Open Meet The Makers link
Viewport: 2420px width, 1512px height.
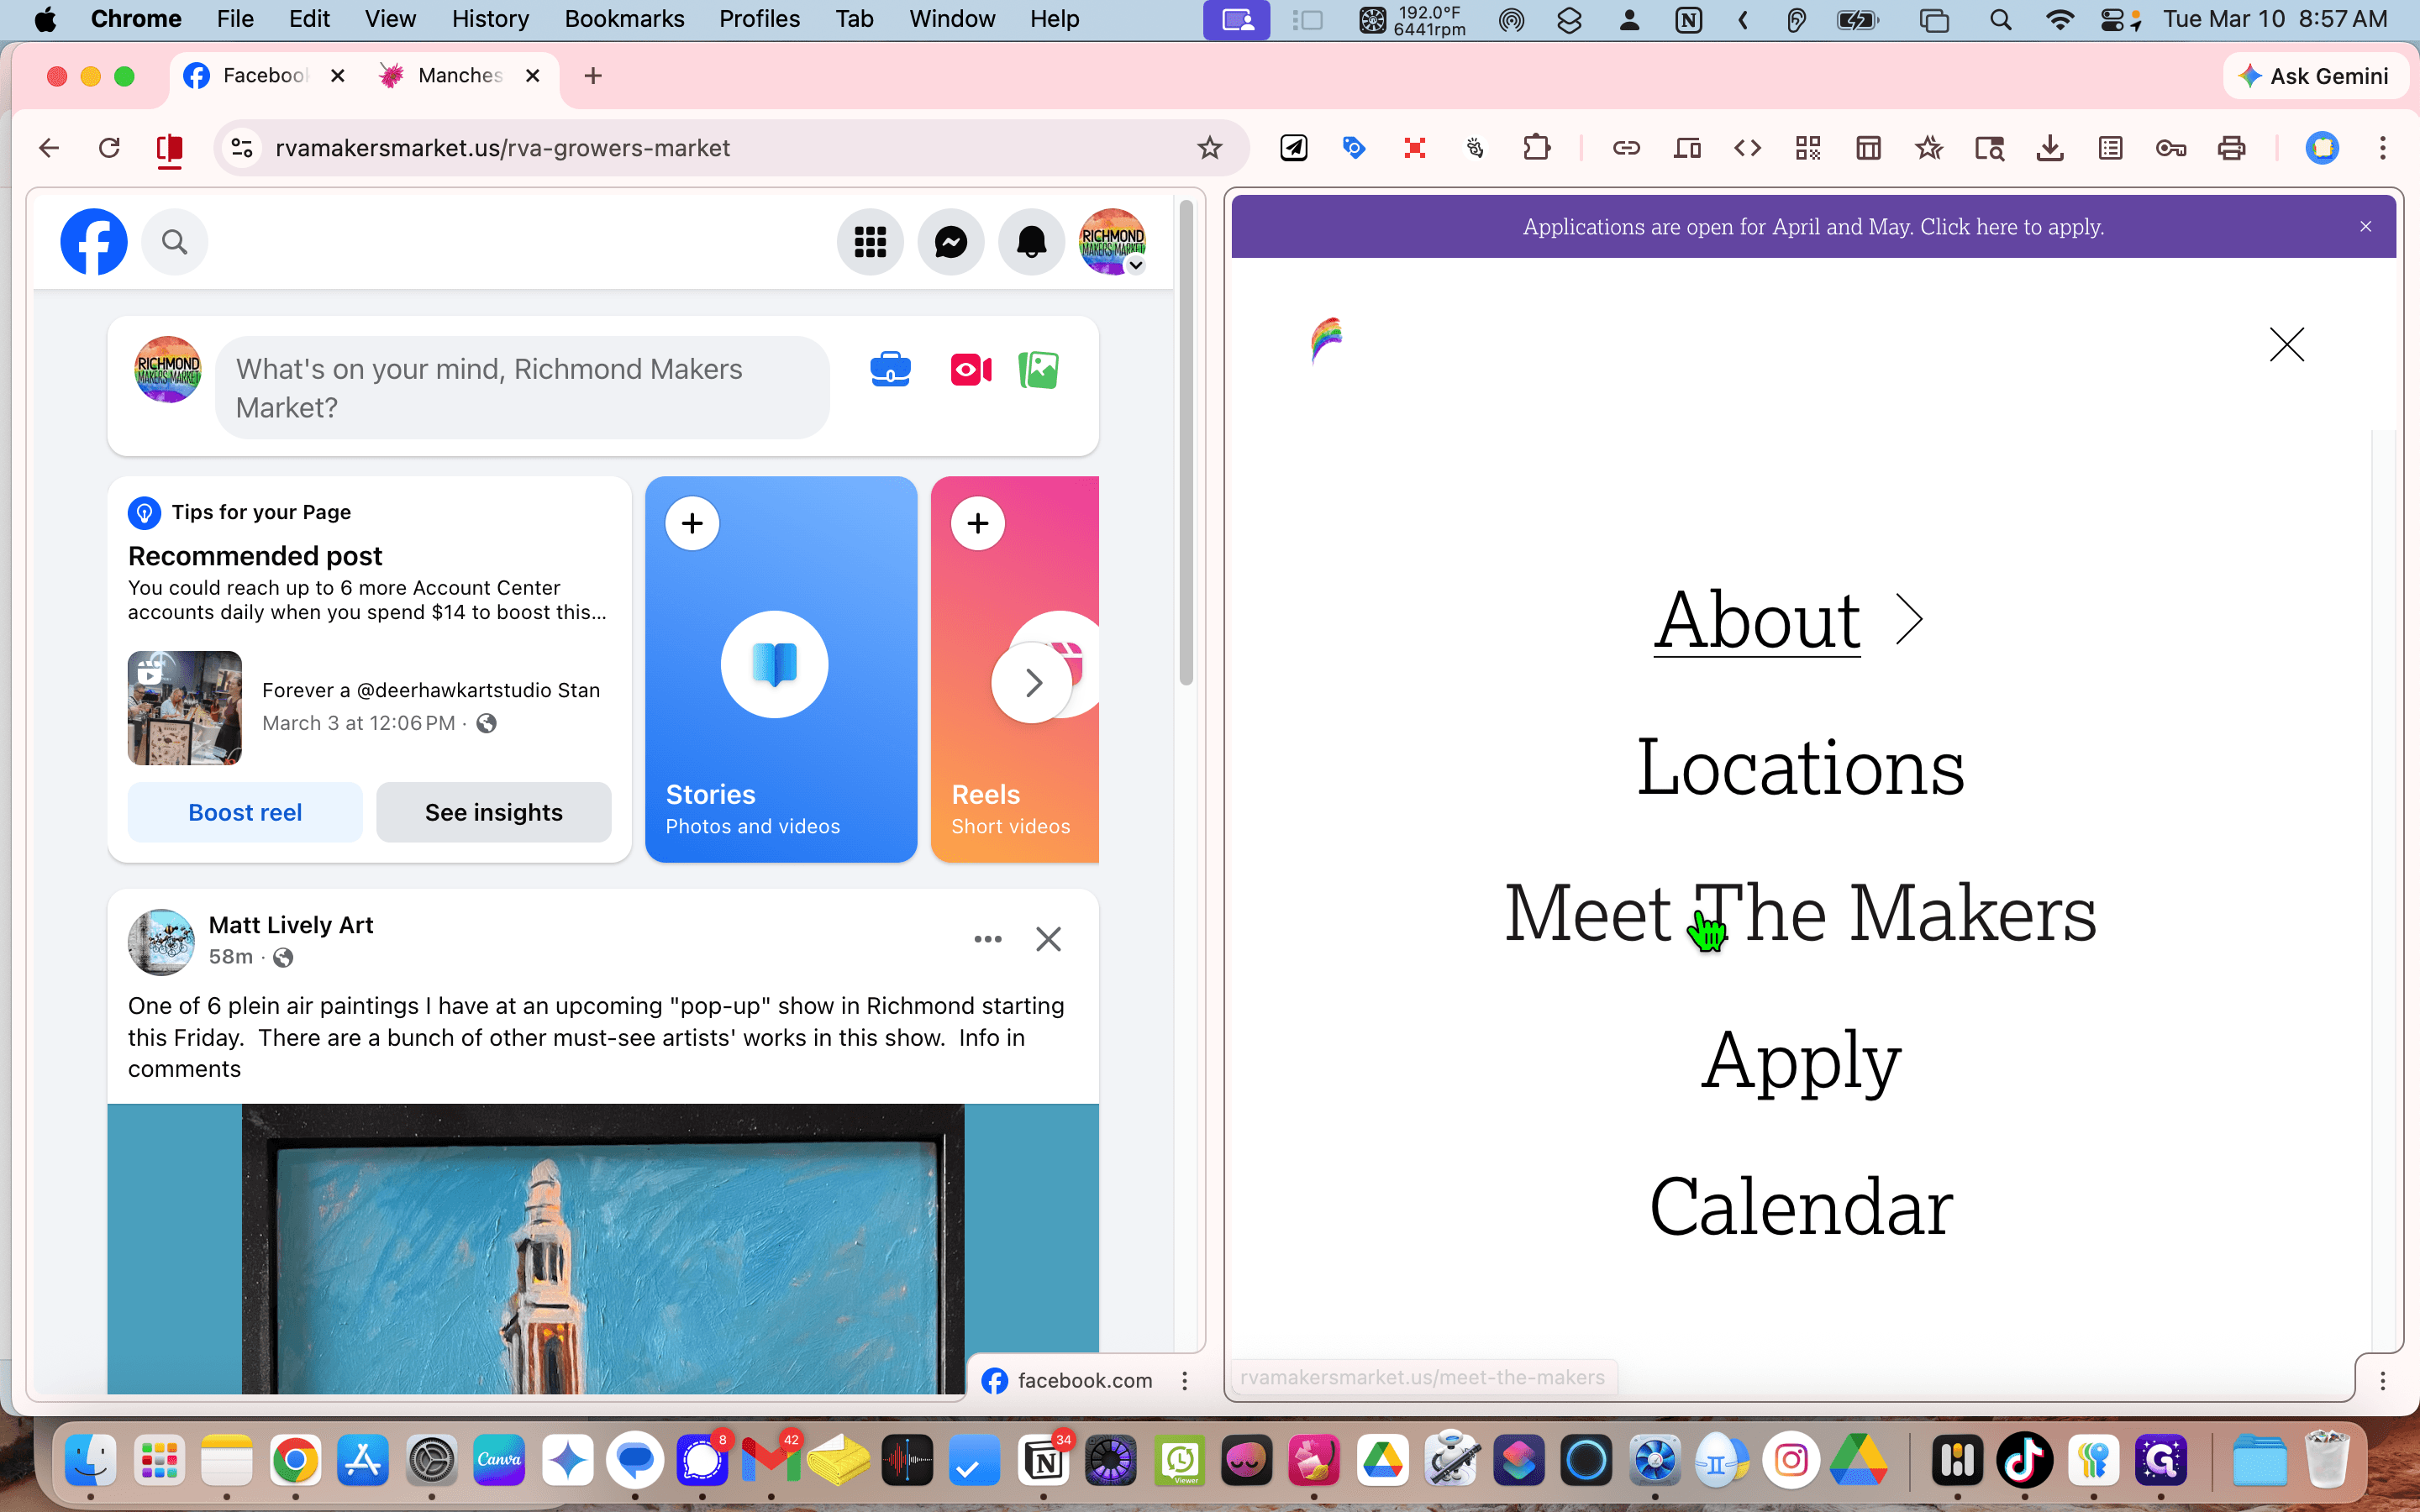1800,914
